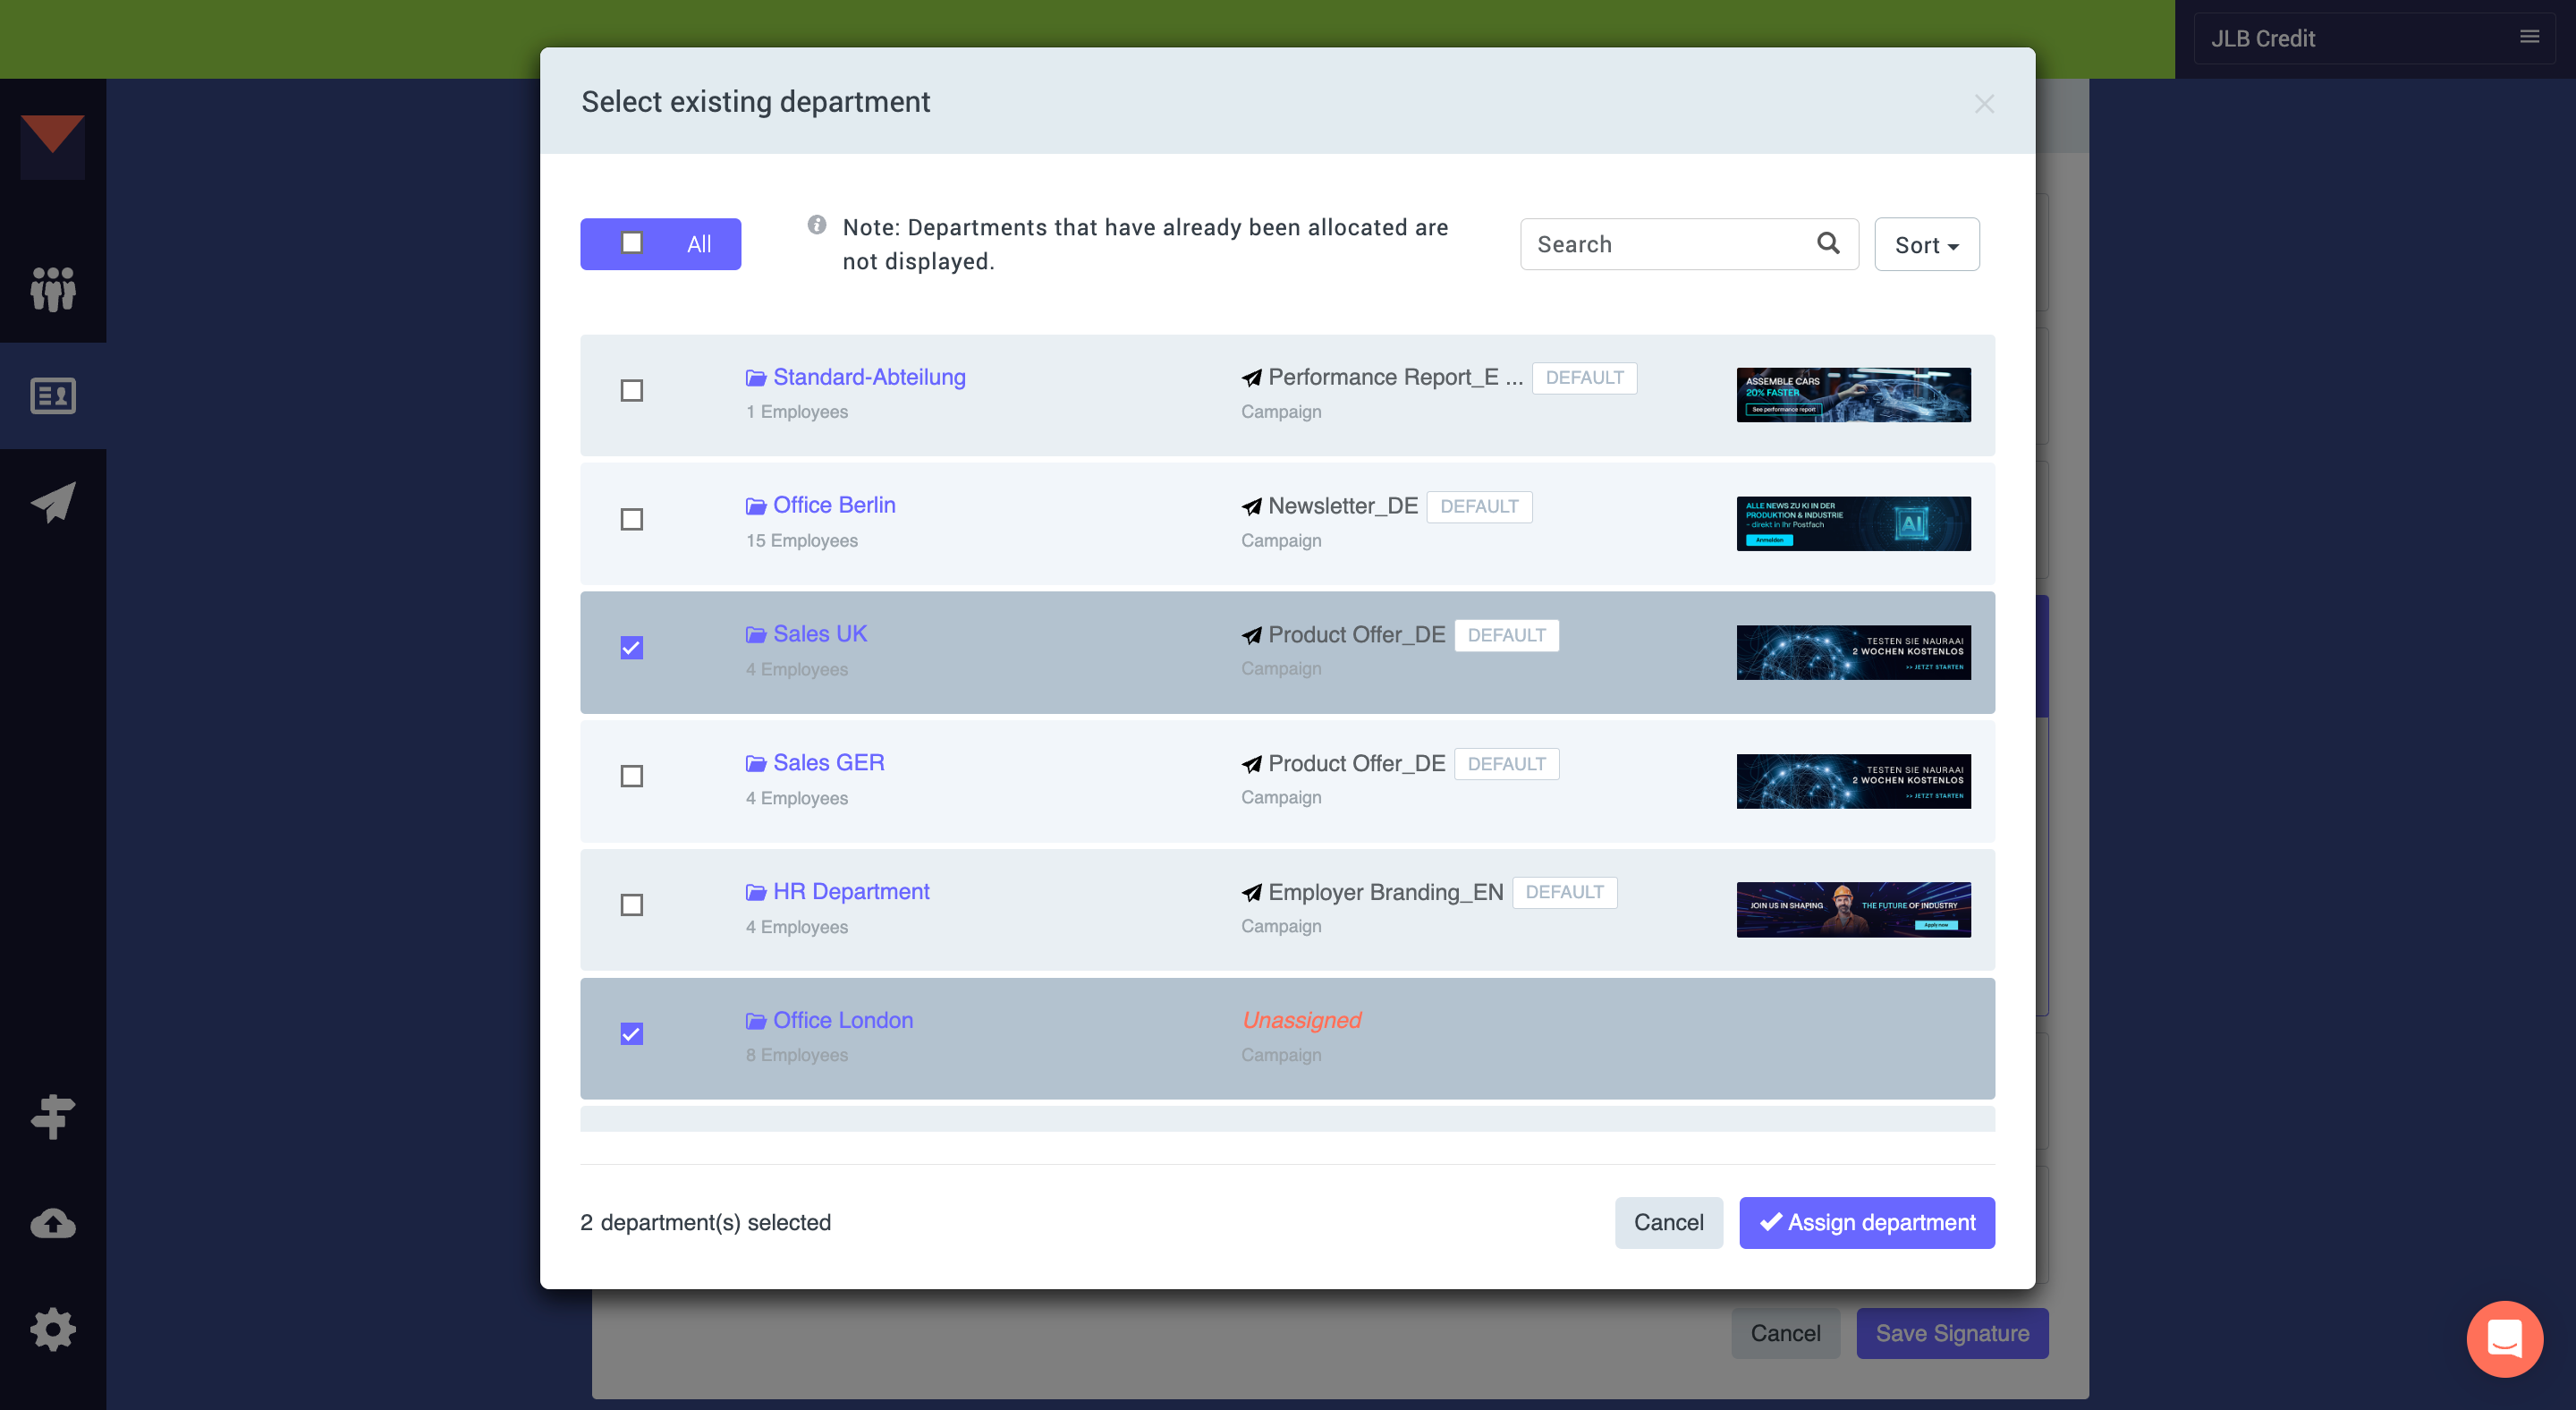Open the Employees section in the sidebar
The image size is (2576, 1410).
tap(53, 291)
